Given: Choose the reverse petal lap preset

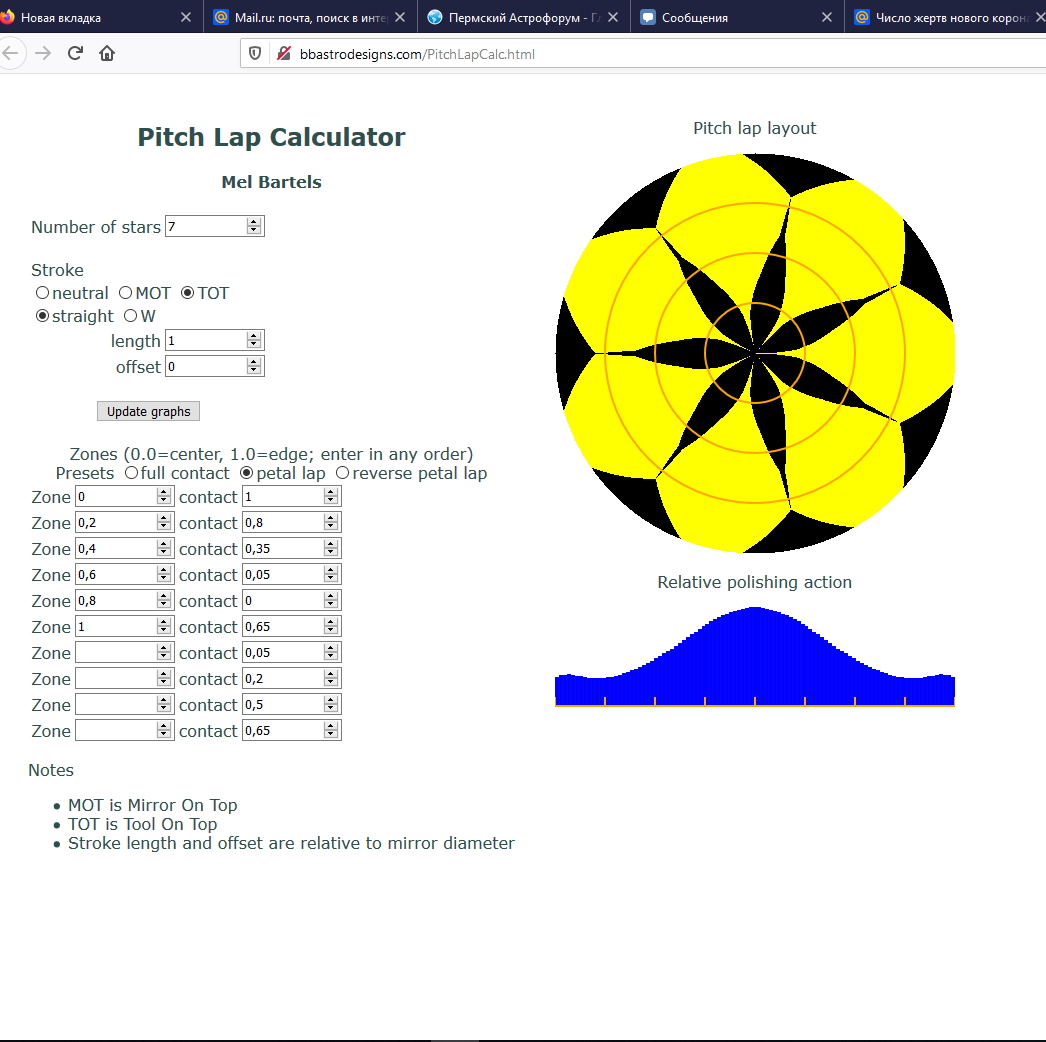Looking at the screenshot, I should coord(343,473).
